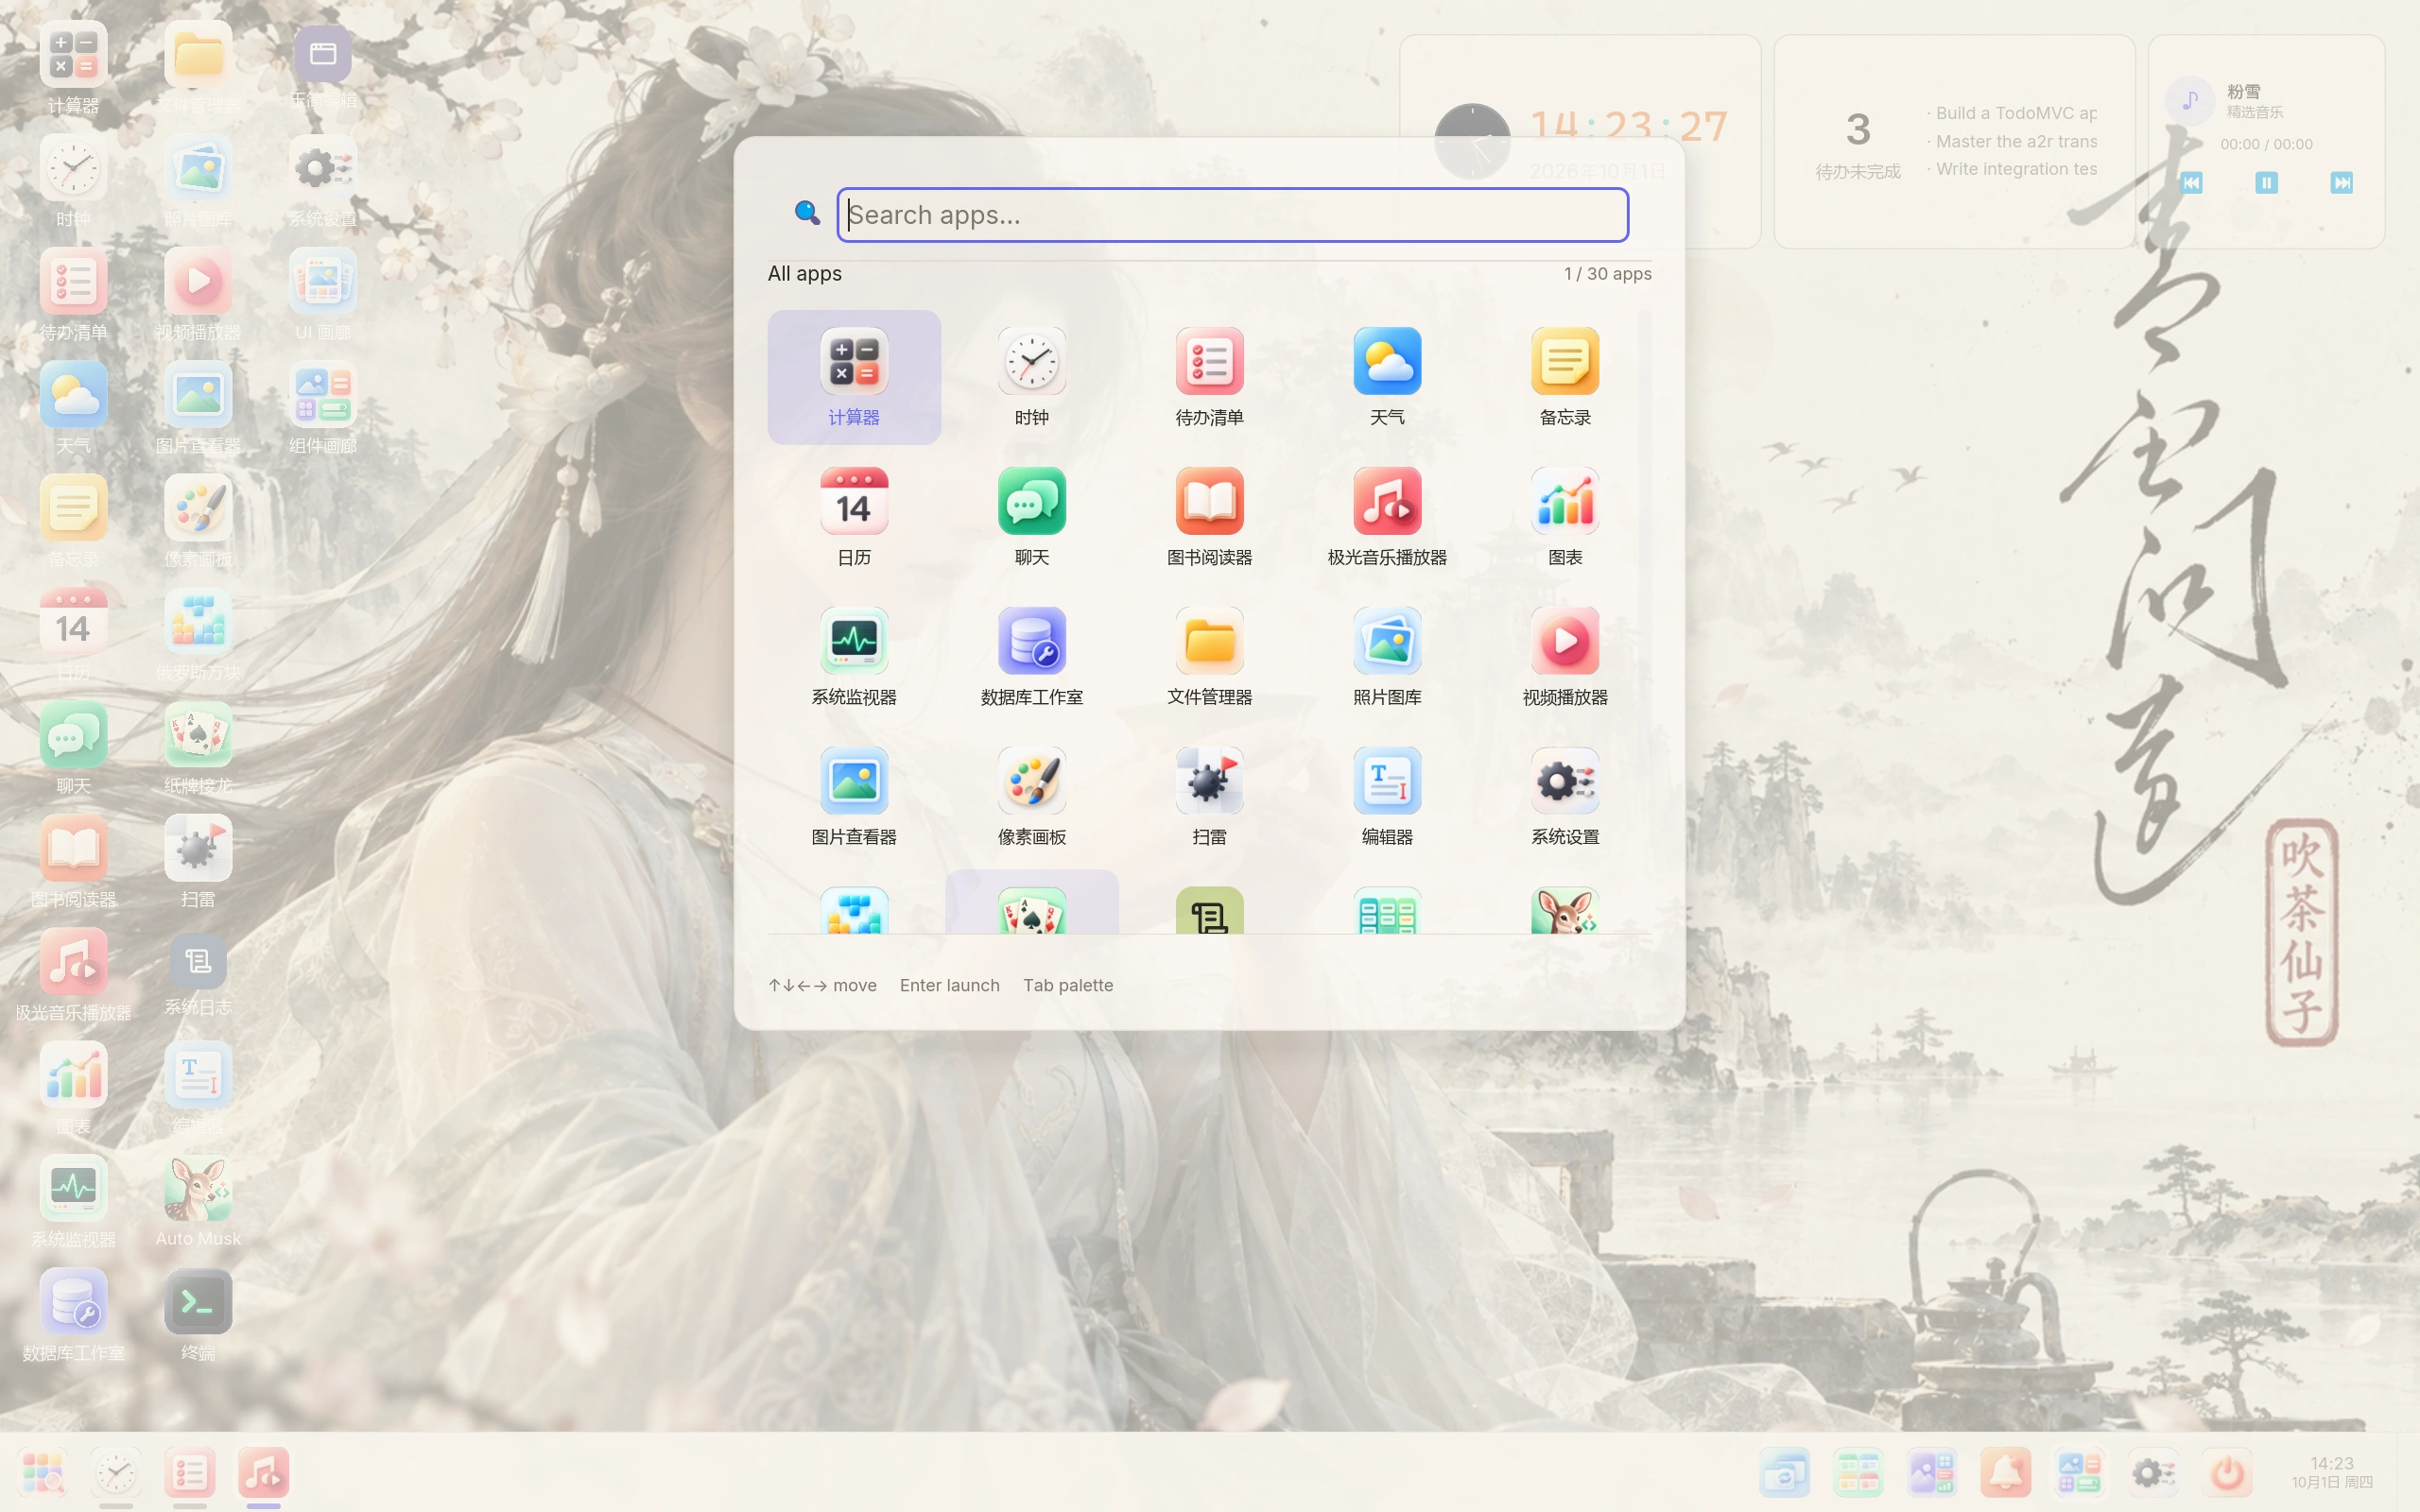2420x1512 pixels.
Task: Open 照片图库 in the launcher grid
Action: click(1387, 657)
